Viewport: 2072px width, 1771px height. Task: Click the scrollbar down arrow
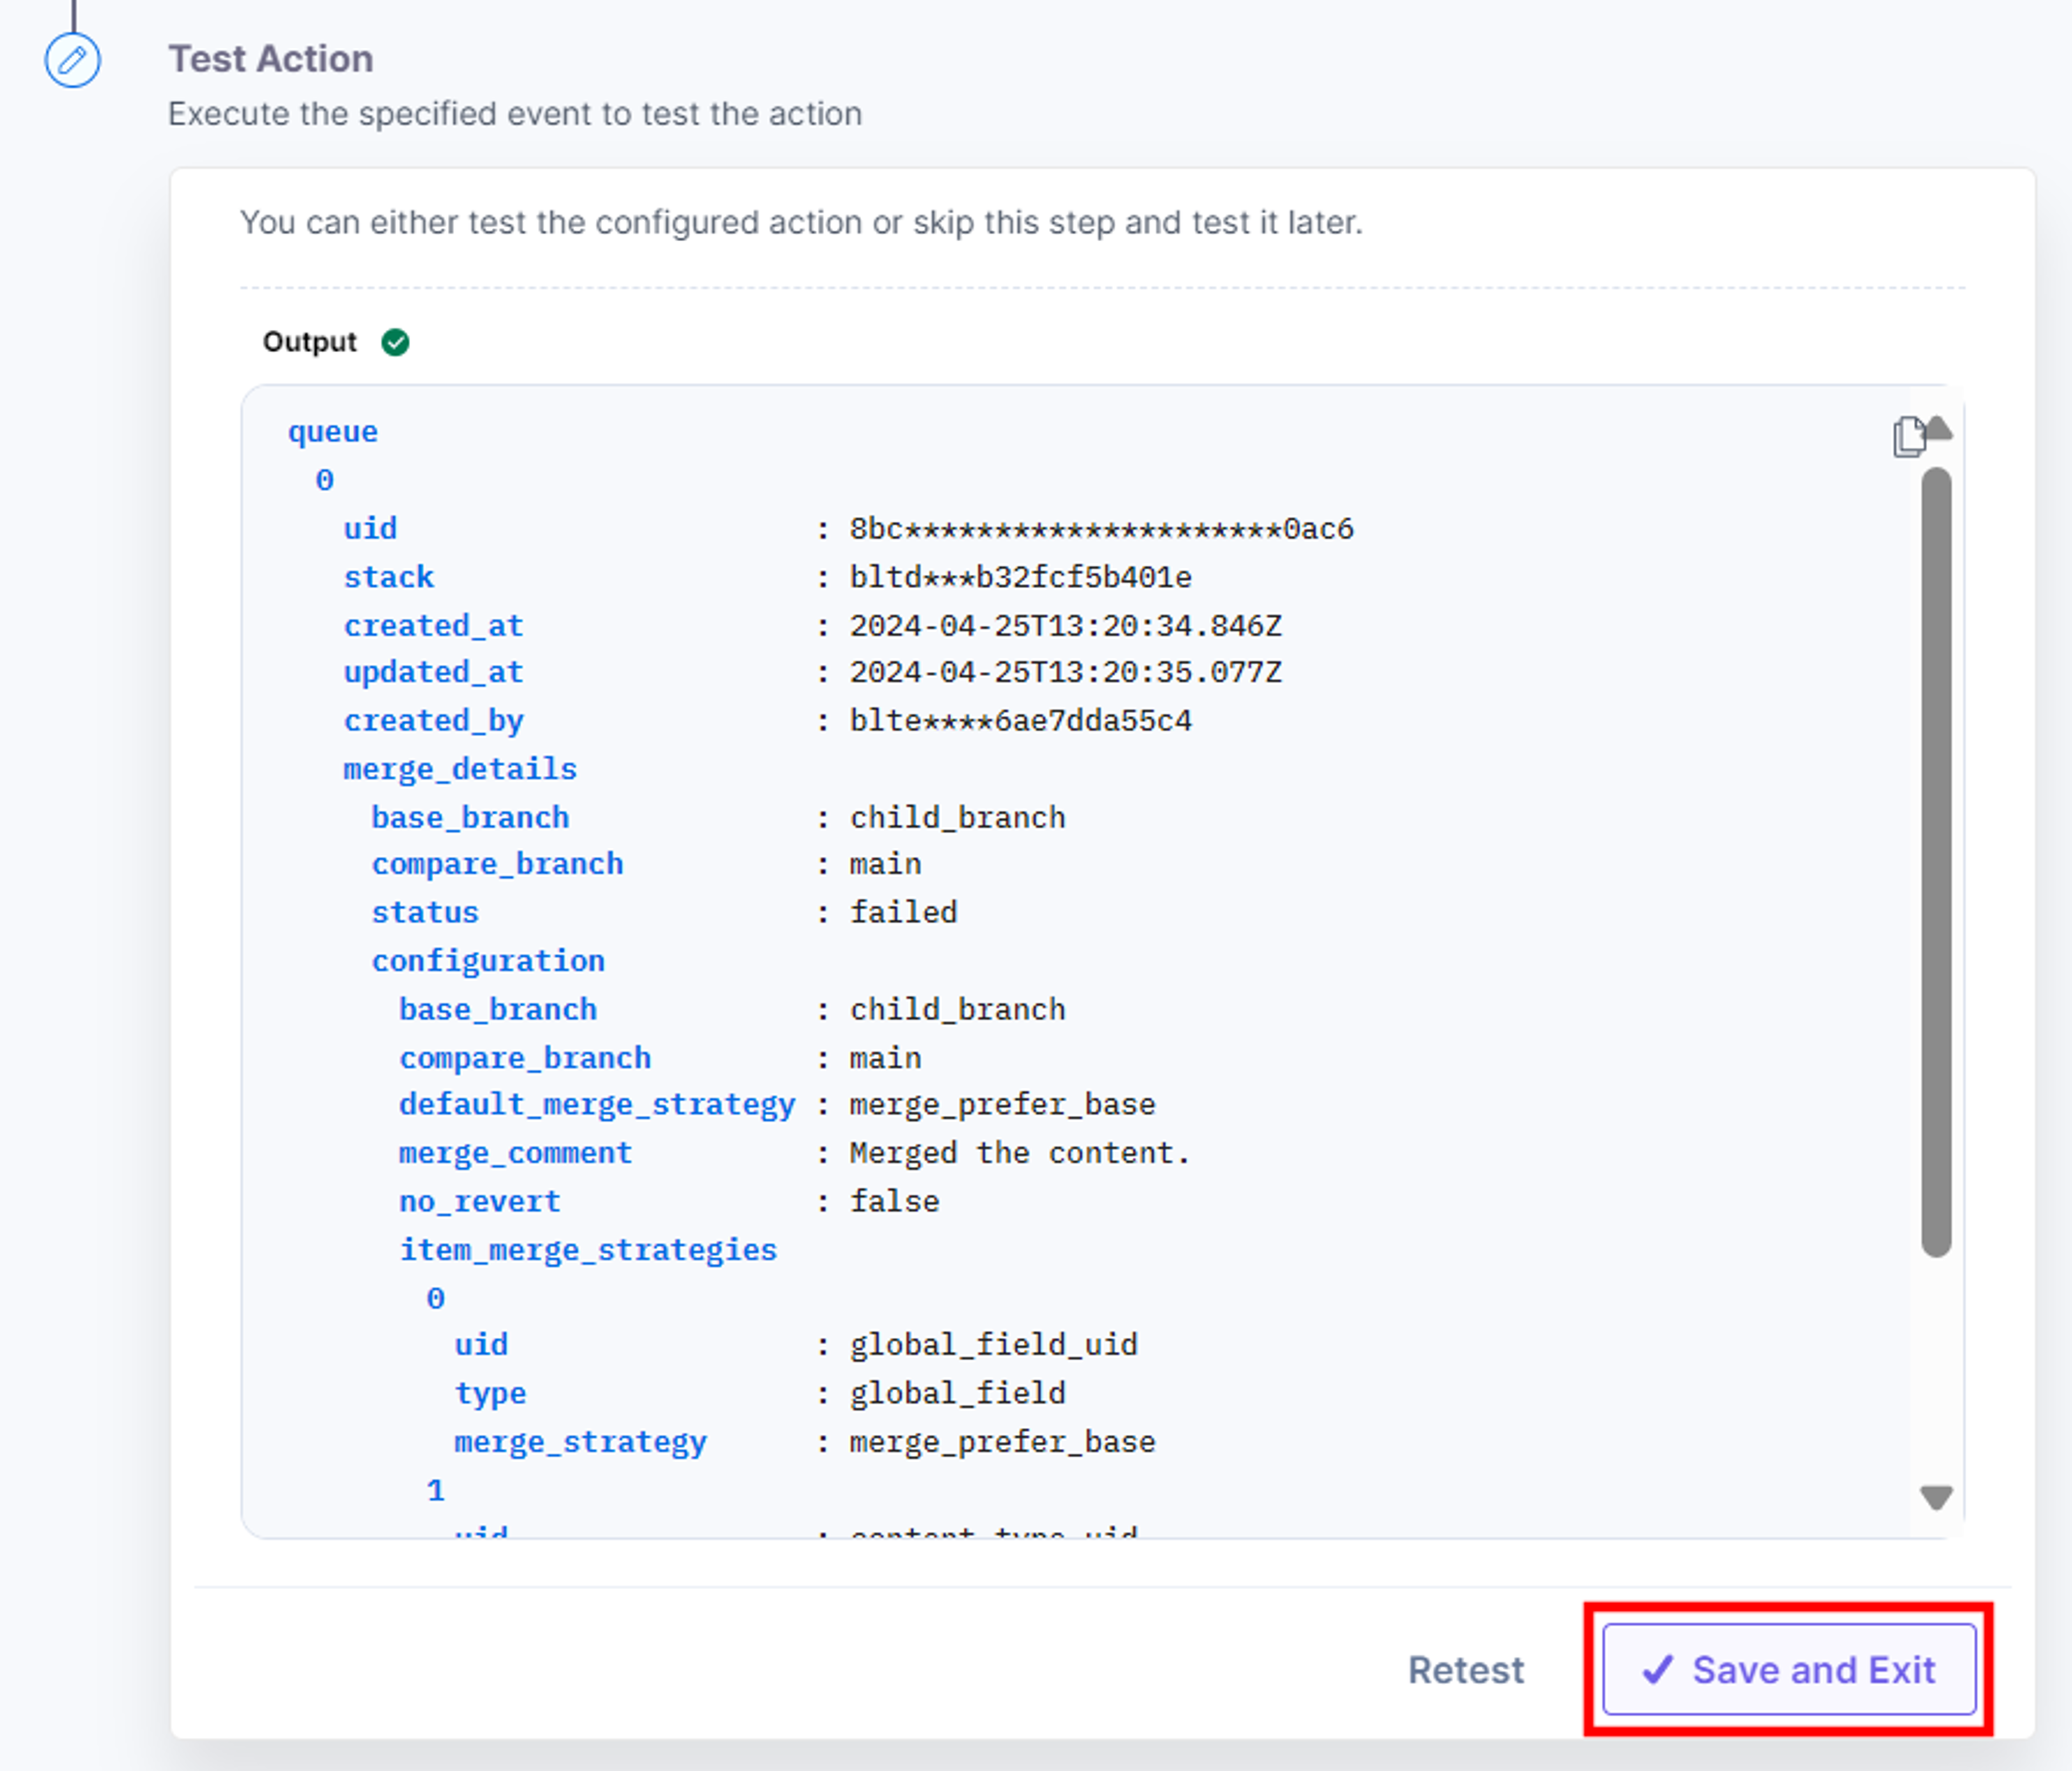[x=1937, y=1497]
